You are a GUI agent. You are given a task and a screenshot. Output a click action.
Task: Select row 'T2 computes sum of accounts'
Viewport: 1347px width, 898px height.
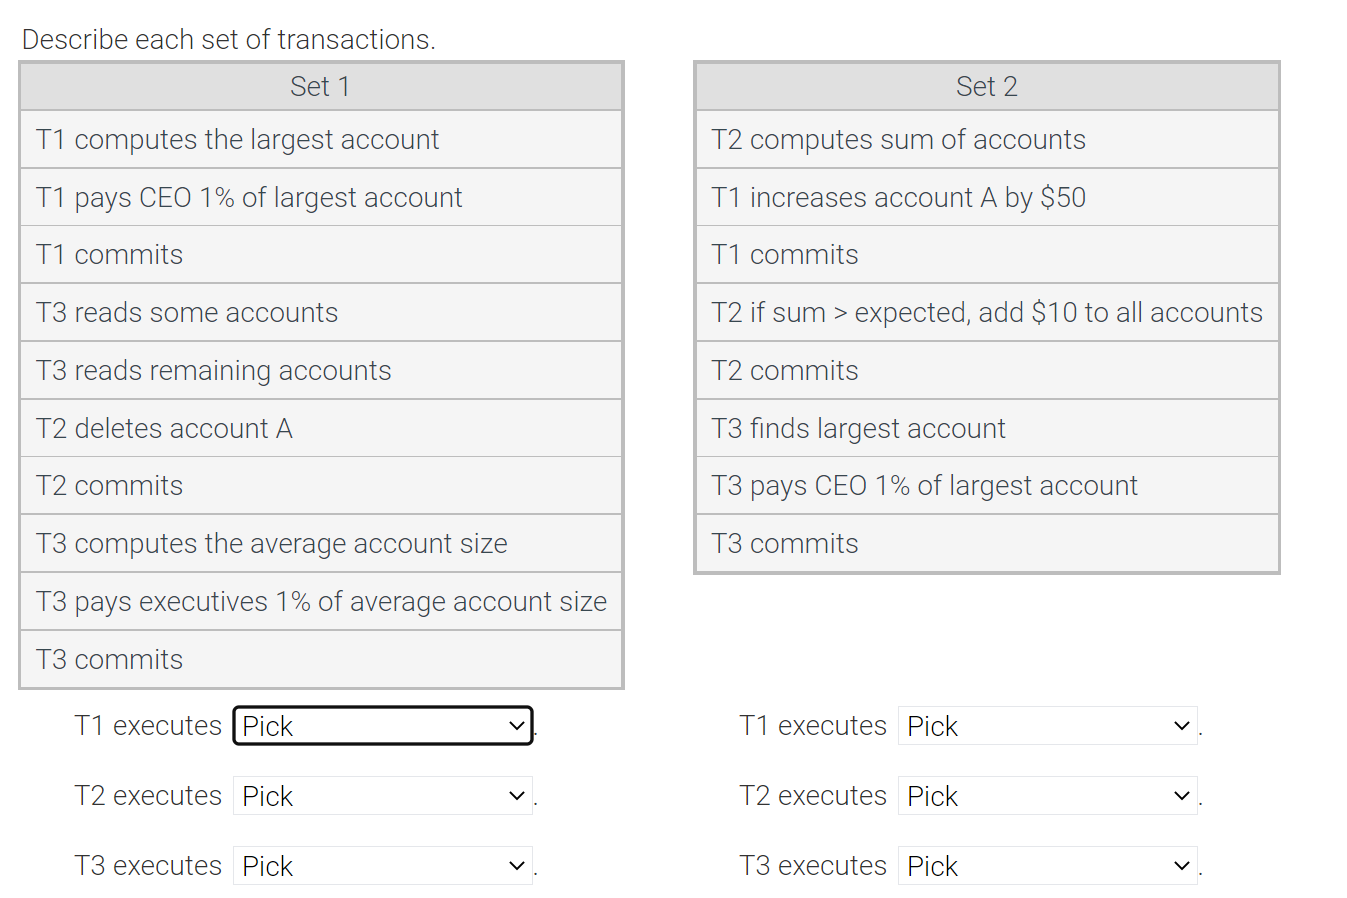coord(987,140)
